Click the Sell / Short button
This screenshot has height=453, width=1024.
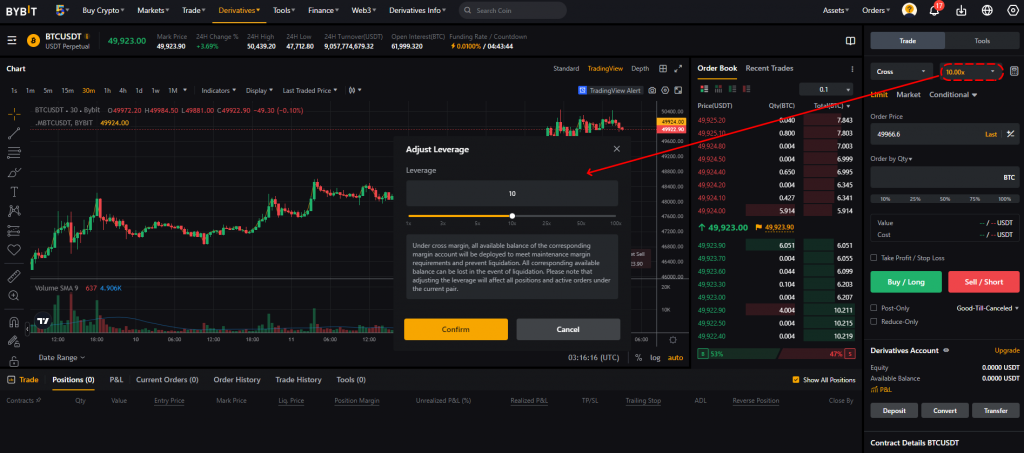(984, 282)
